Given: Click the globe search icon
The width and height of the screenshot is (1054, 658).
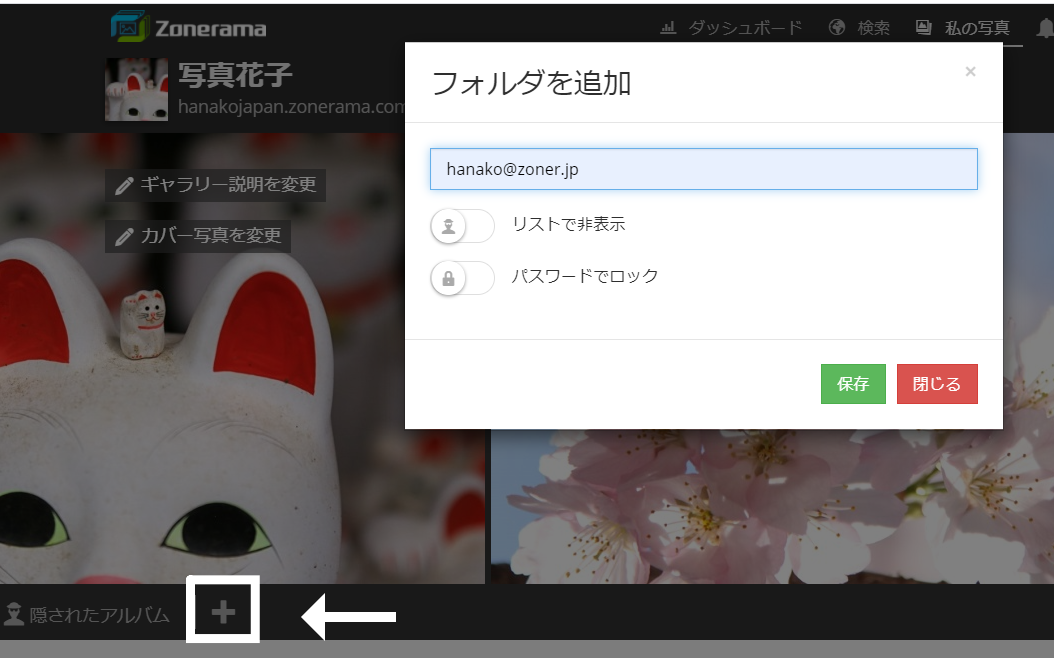Looking at the screenshot, I should [837, 28].
